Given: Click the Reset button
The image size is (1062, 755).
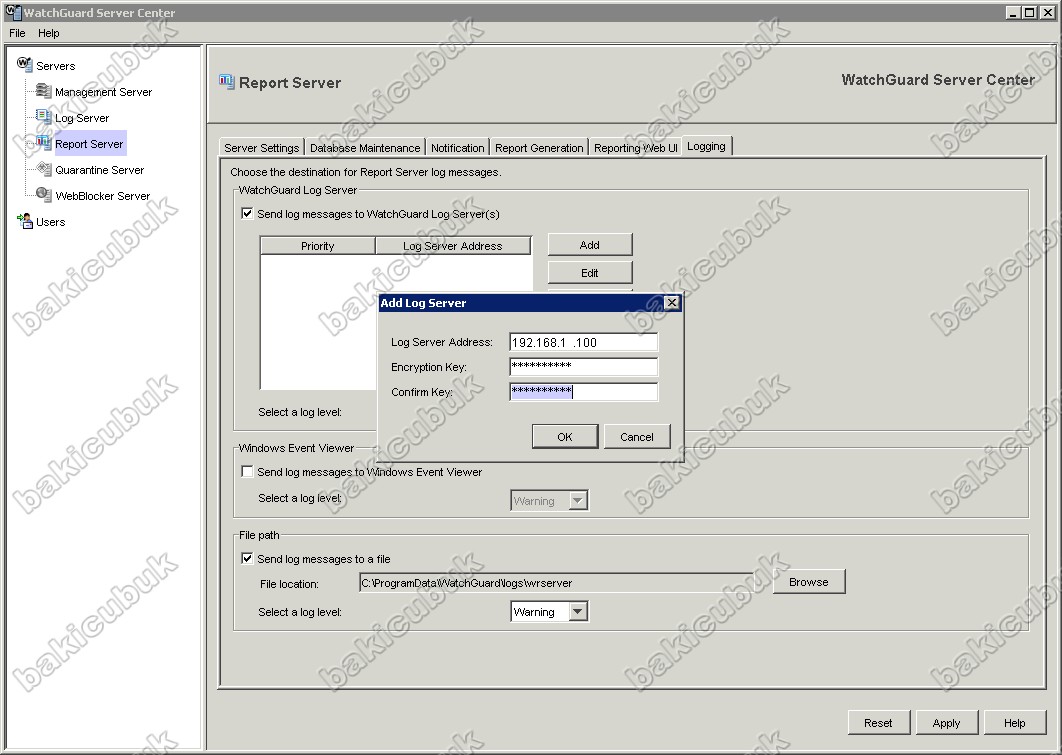Looking at the screenshot, I should click(878, 722).
